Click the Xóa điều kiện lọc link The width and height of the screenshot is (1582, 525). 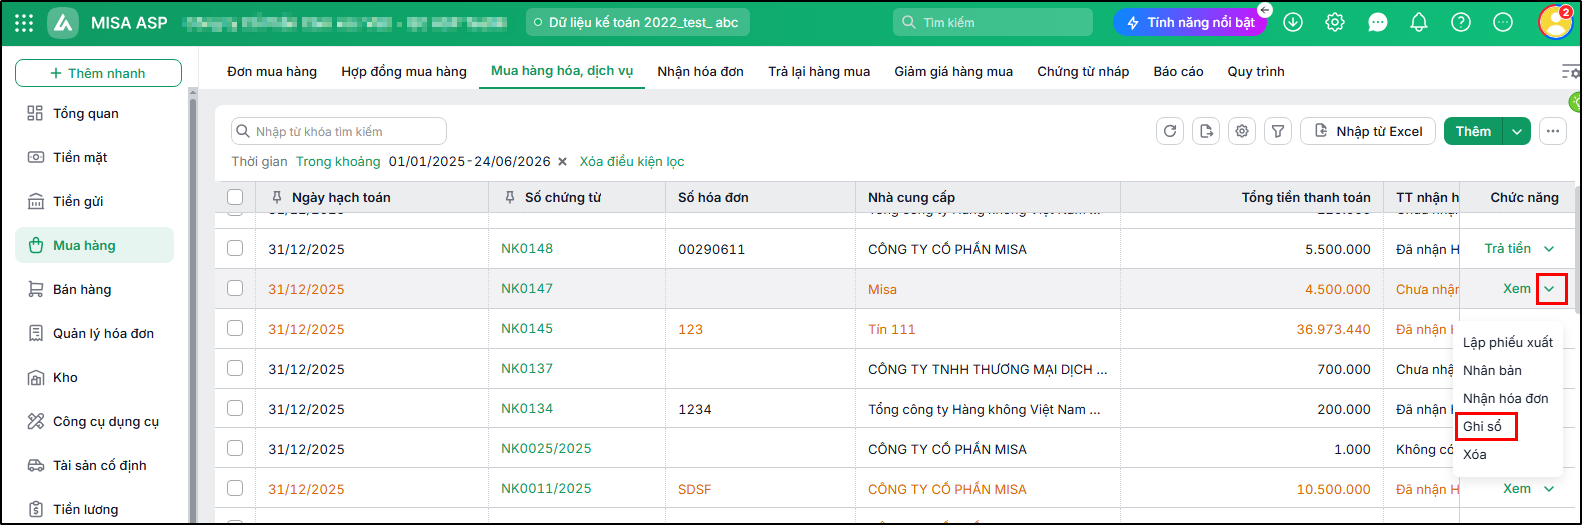(632, 161)
